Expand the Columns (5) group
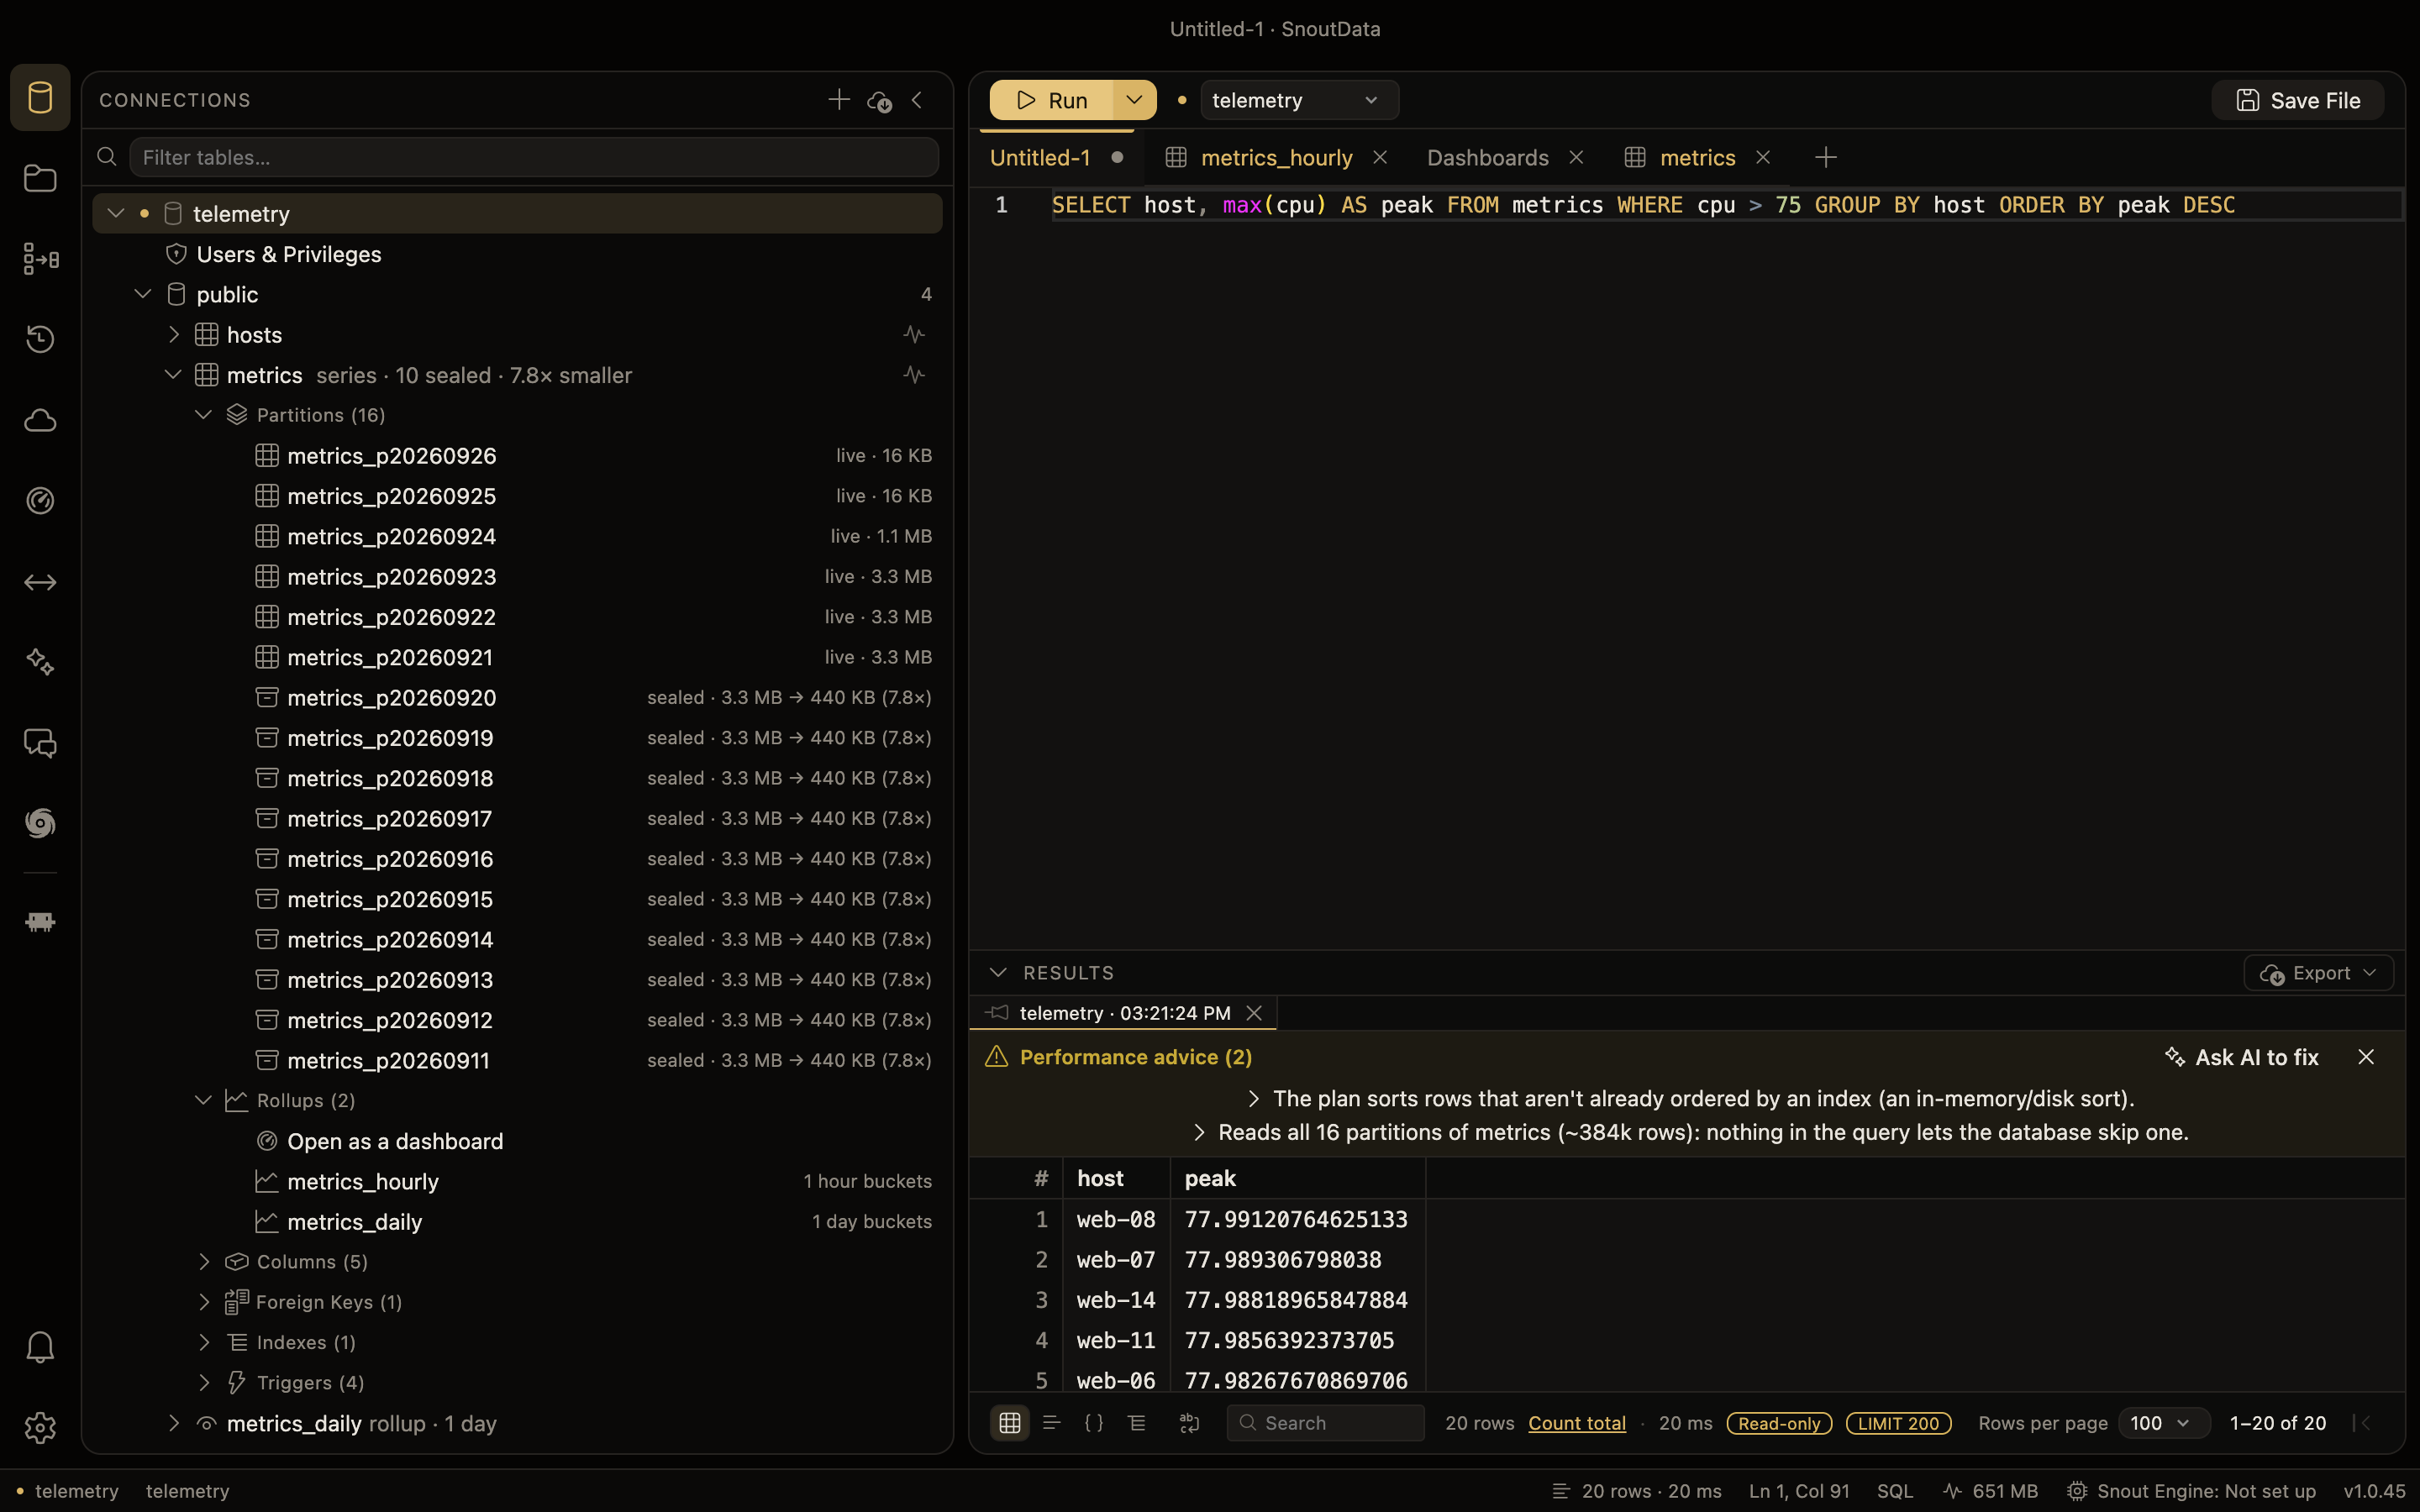 [204, 1261]
